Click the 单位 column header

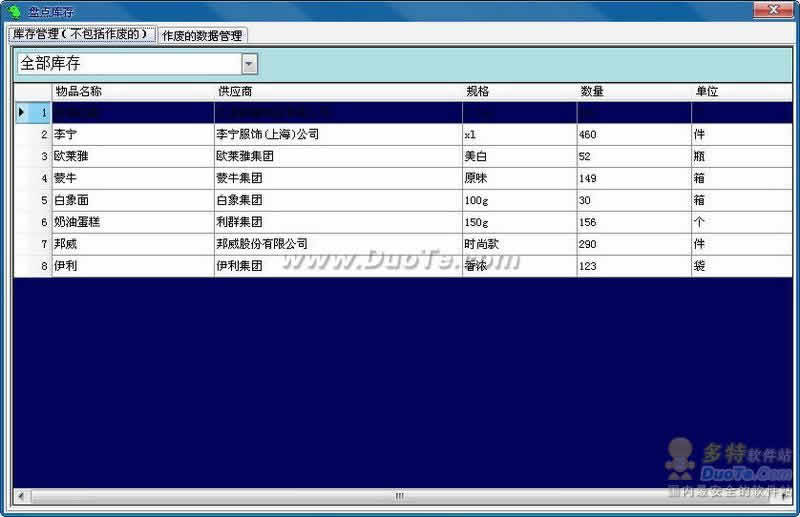[741, 91]
